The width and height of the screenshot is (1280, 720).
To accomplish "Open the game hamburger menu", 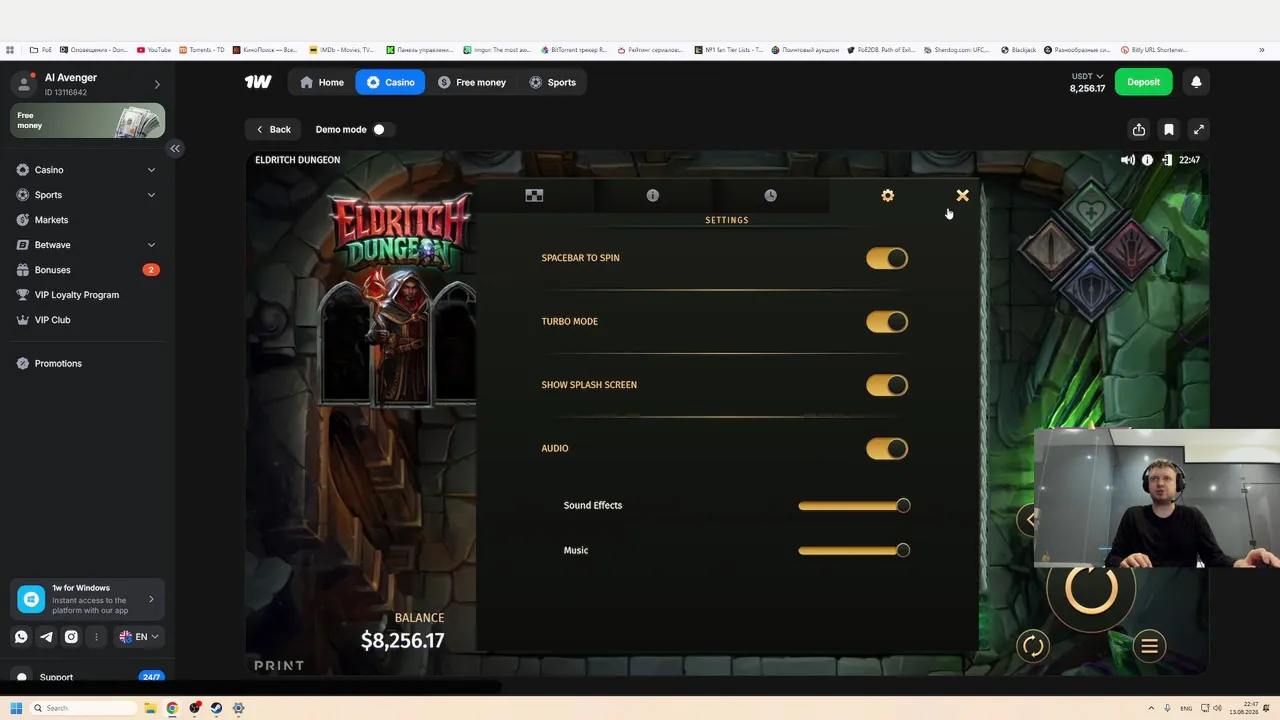I will point(1149,646).
